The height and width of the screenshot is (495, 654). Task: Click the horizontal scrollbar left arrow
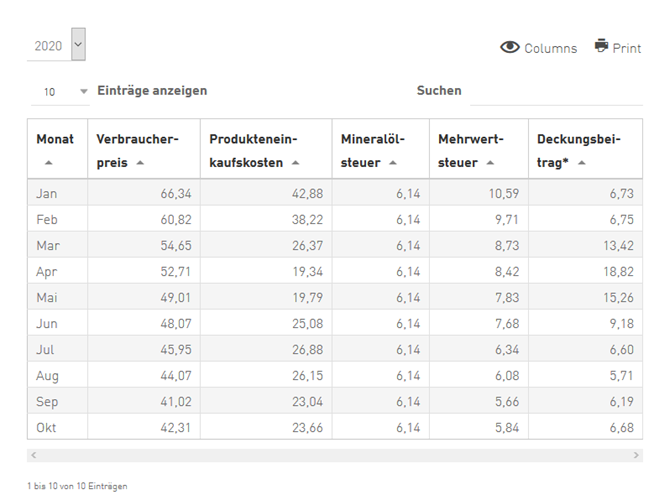point(34,455)
